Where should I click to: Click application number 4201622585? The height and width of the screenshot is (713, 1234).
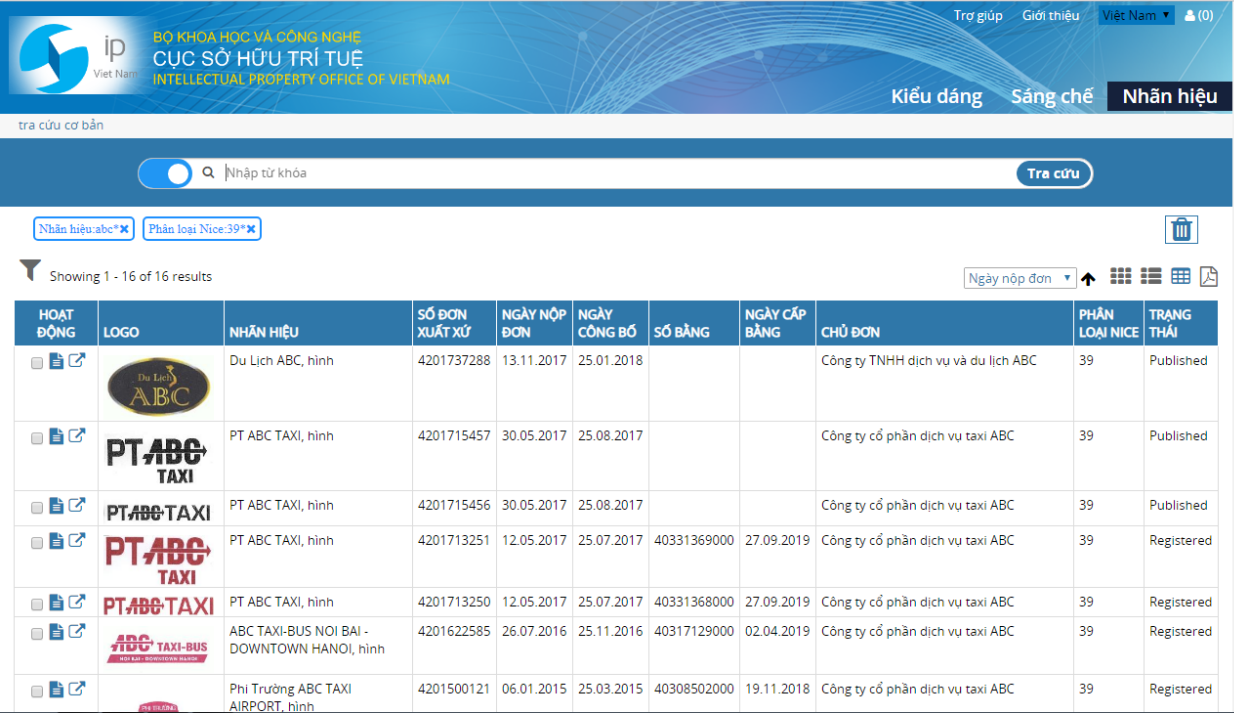point(454,631)
